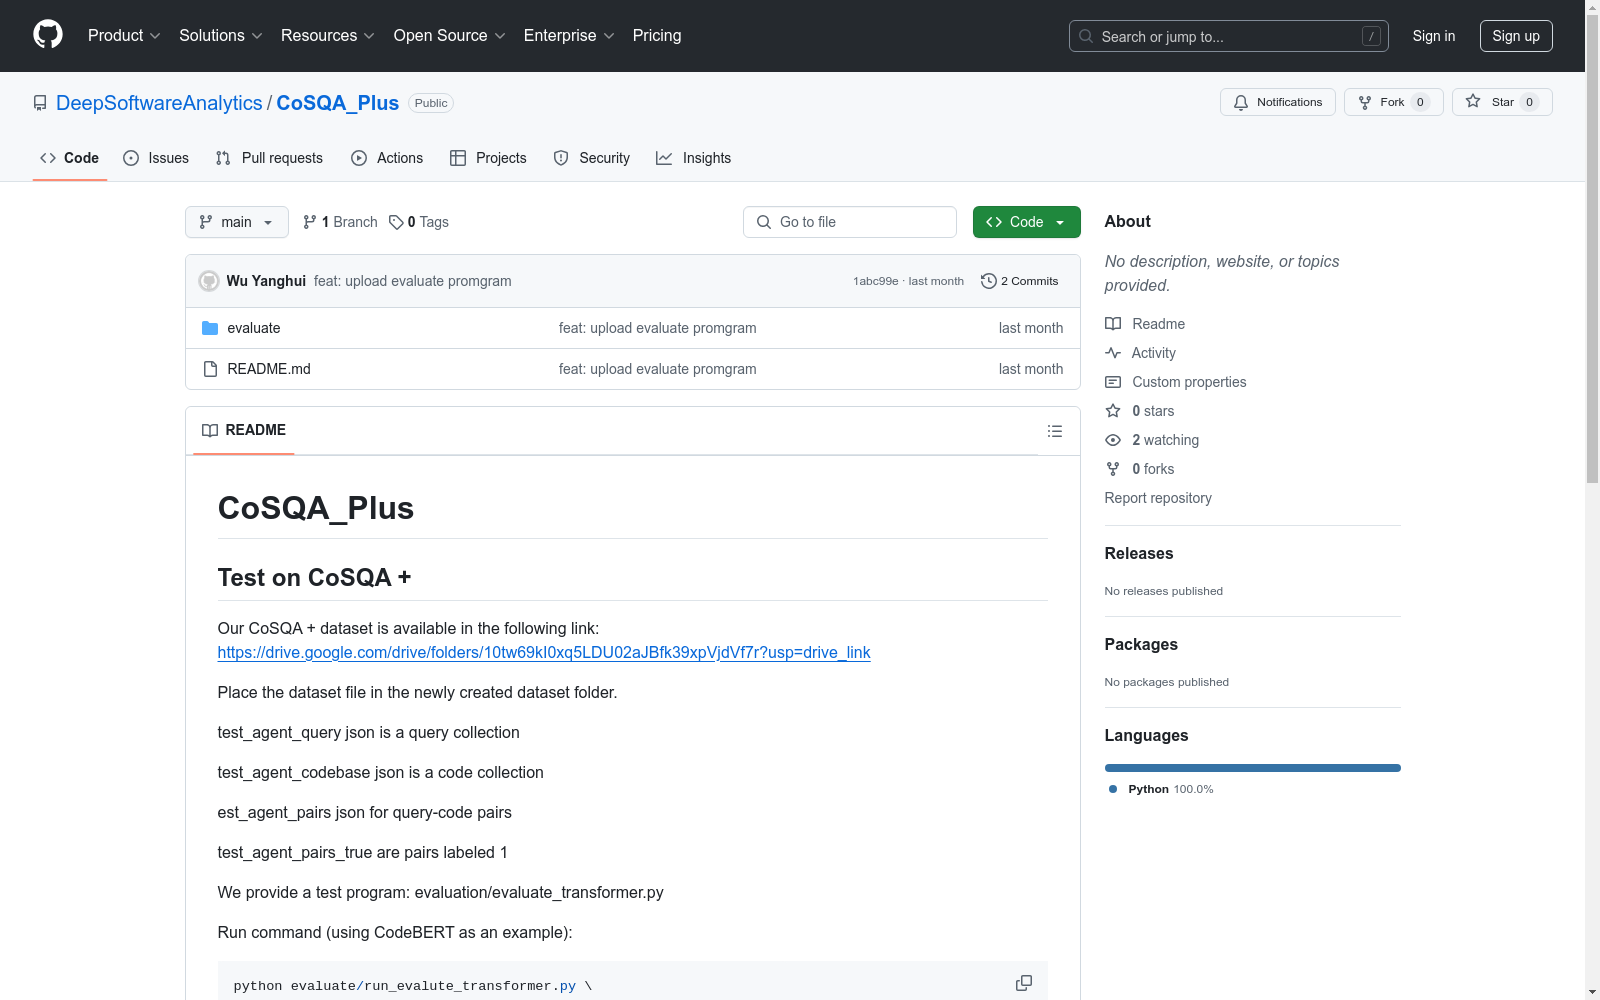This screenshot has height=1000, width=1600.
Task: Click the Custom properties note icon
Action: [1113, 382]
